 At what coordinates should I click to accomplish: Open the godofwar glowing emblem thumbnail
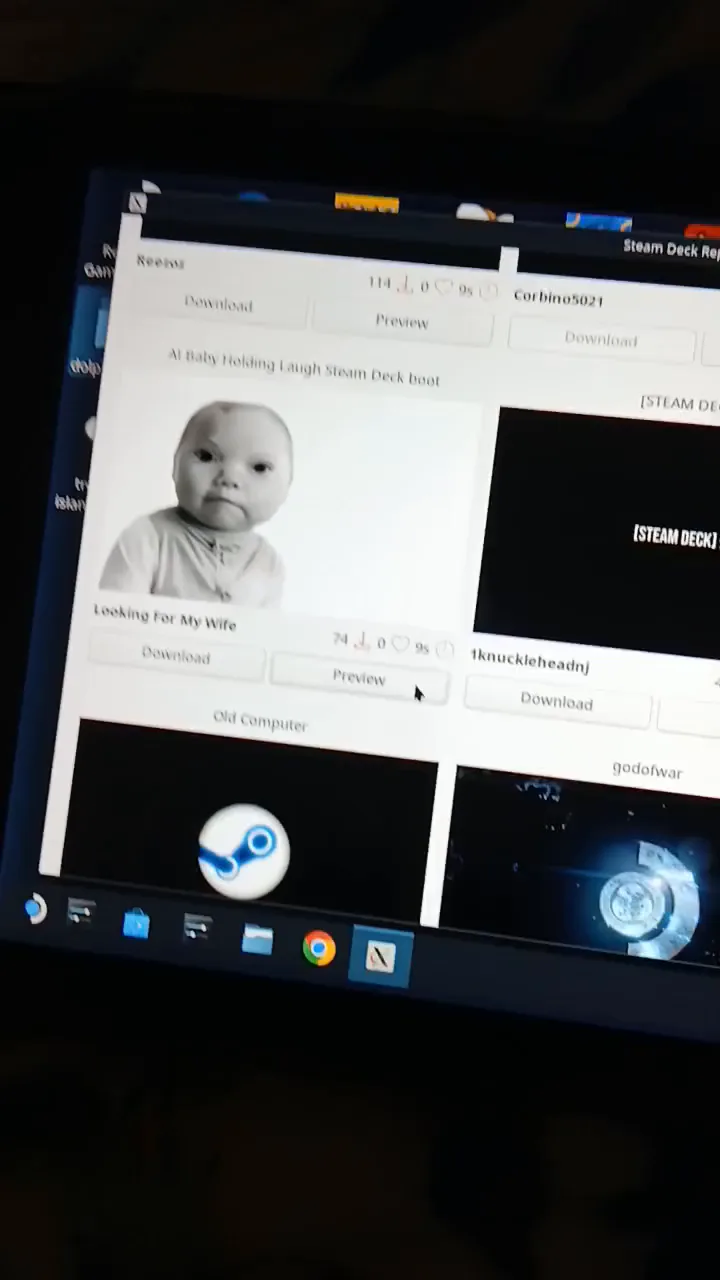pyautogui.click(x=580, y=865)
